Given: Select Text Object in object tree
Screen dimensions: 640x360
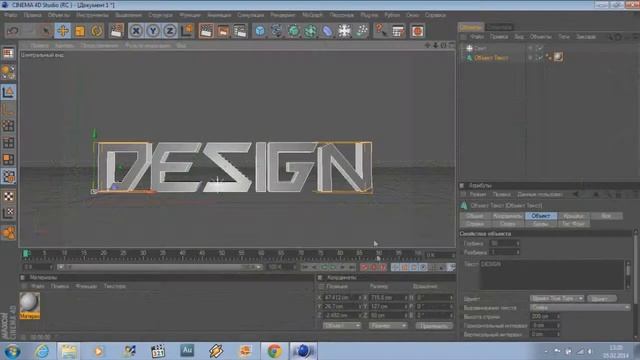Looking at the screenshot, I should point(491,58).
